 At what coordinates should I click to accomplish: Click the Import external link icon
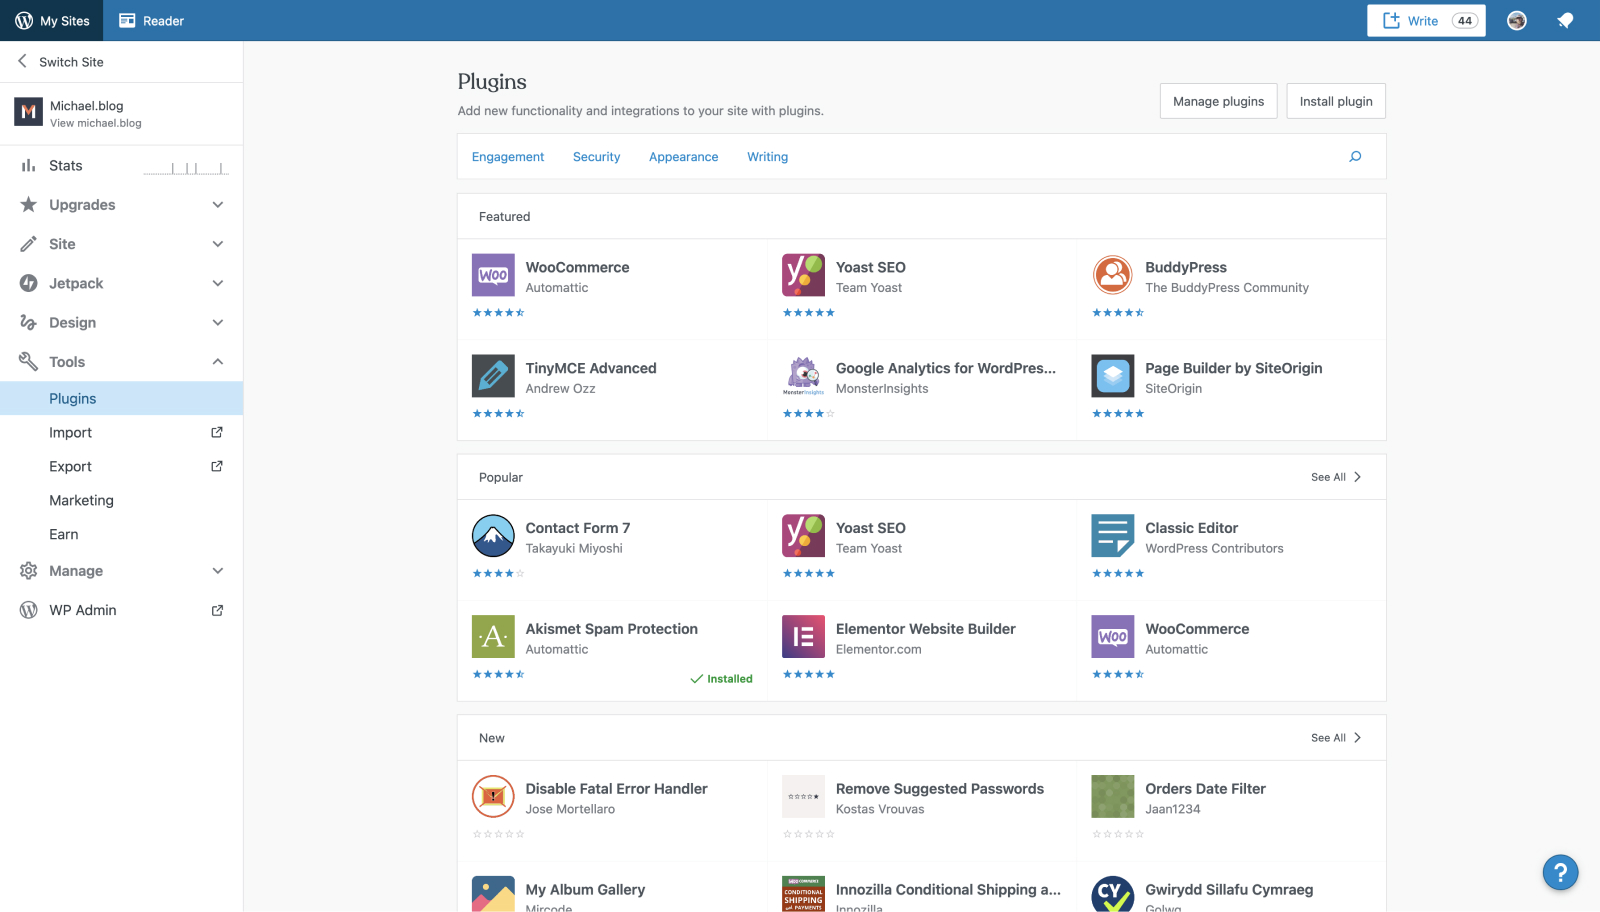pyautogui.click(x=217, y=432)
